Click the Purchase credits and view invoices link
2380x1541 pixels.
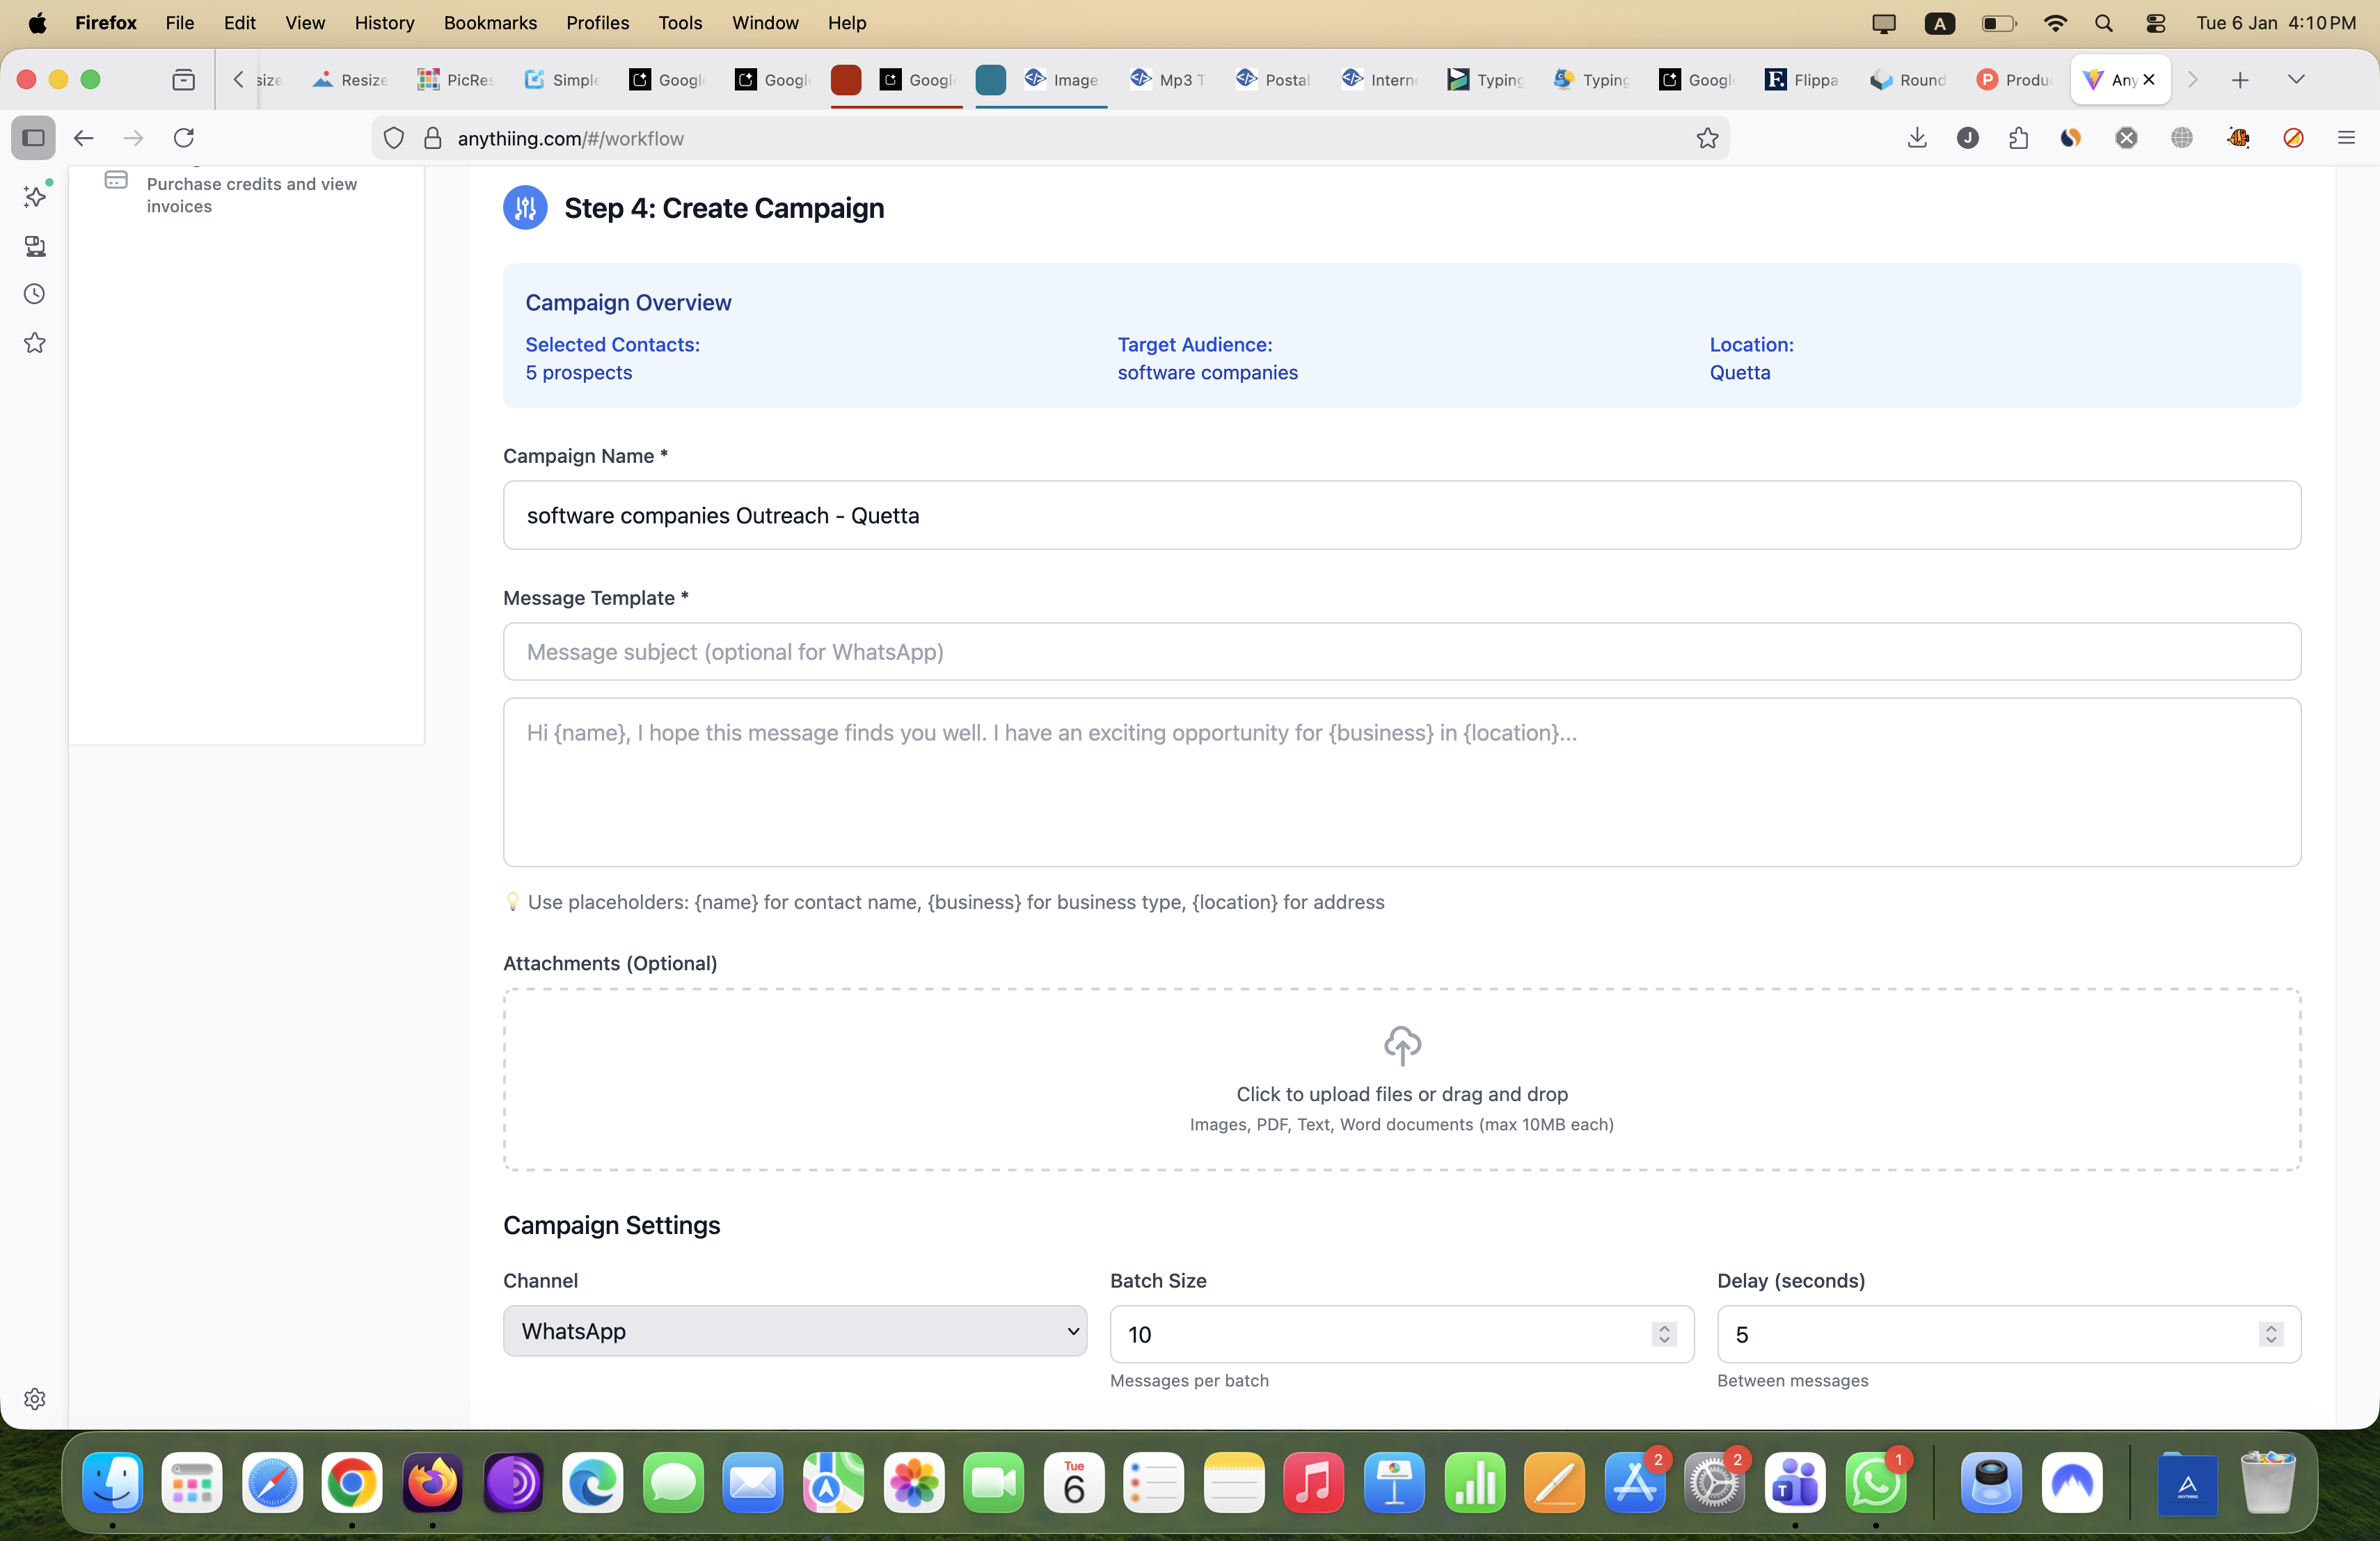[251, 195]
